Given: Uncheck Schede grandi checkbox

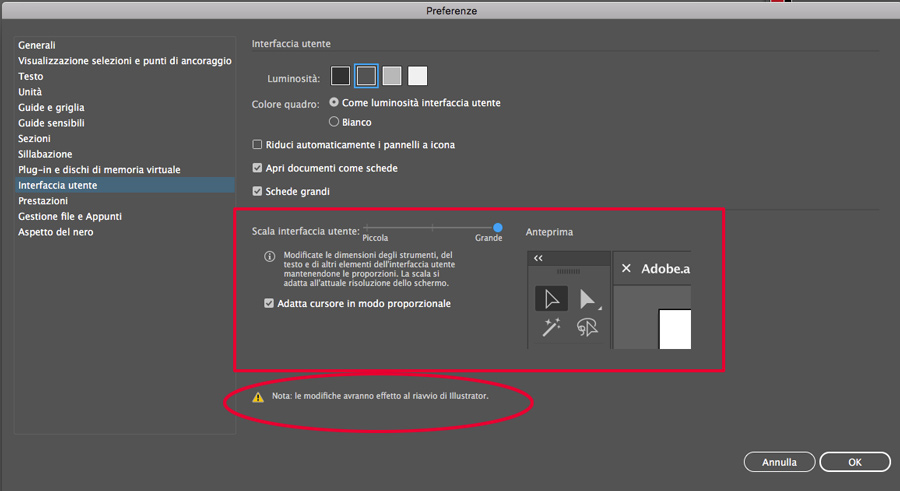Looking at the screenshot, I should coord(257,191).
